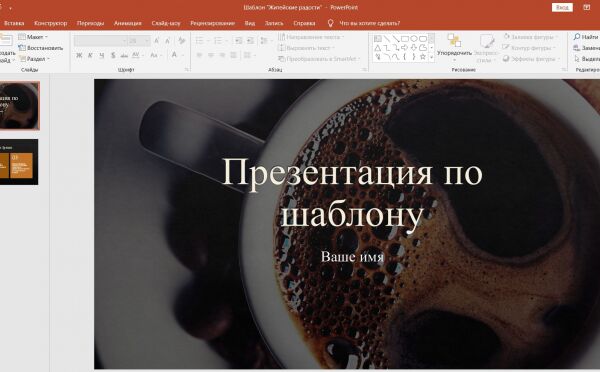Toggle strikethrough formatting

[x=124, y=55]
